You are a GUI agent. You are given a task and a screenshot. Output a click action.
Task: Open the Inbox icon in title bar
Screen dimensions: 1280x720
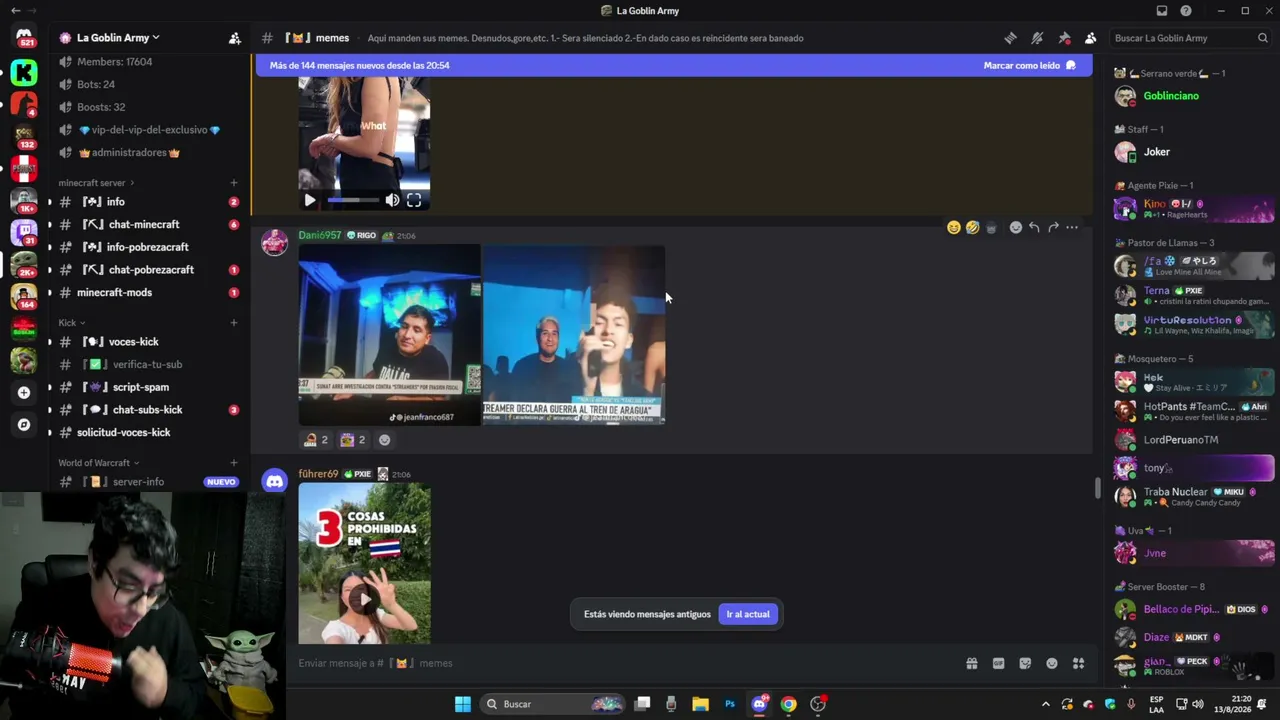coord(1162,11)
